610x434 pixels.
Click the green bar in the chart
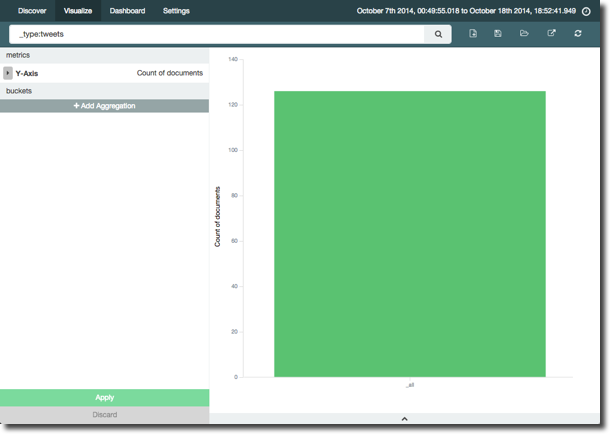(x=410, y=233)
